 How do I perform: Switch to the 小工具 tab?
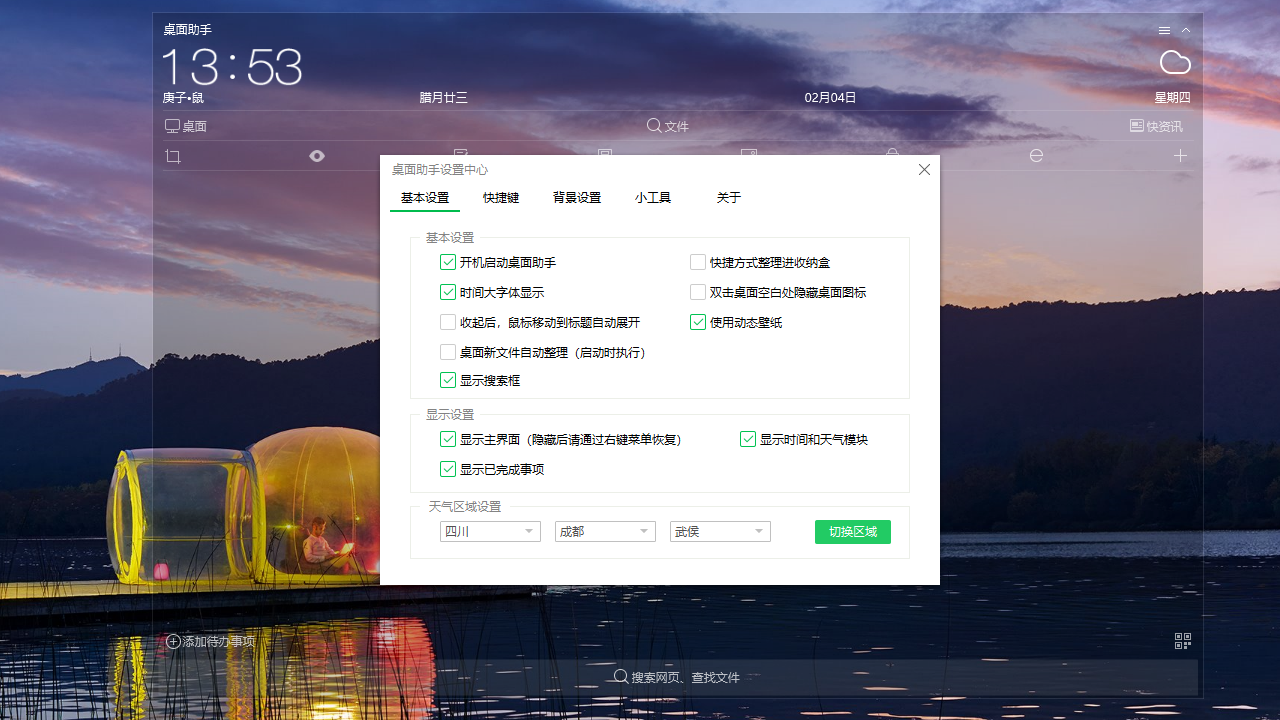[x=653, y=198]
